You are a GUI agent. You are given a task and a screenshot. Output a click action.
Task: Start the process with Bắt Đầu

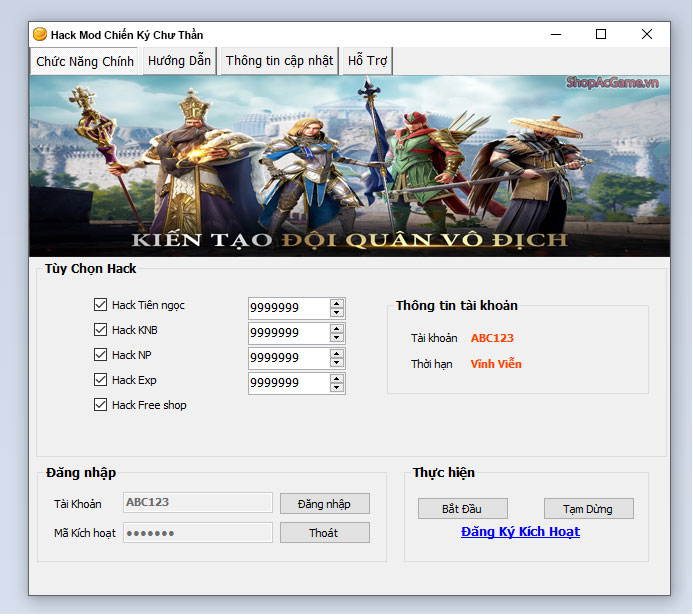pos(463,509)
